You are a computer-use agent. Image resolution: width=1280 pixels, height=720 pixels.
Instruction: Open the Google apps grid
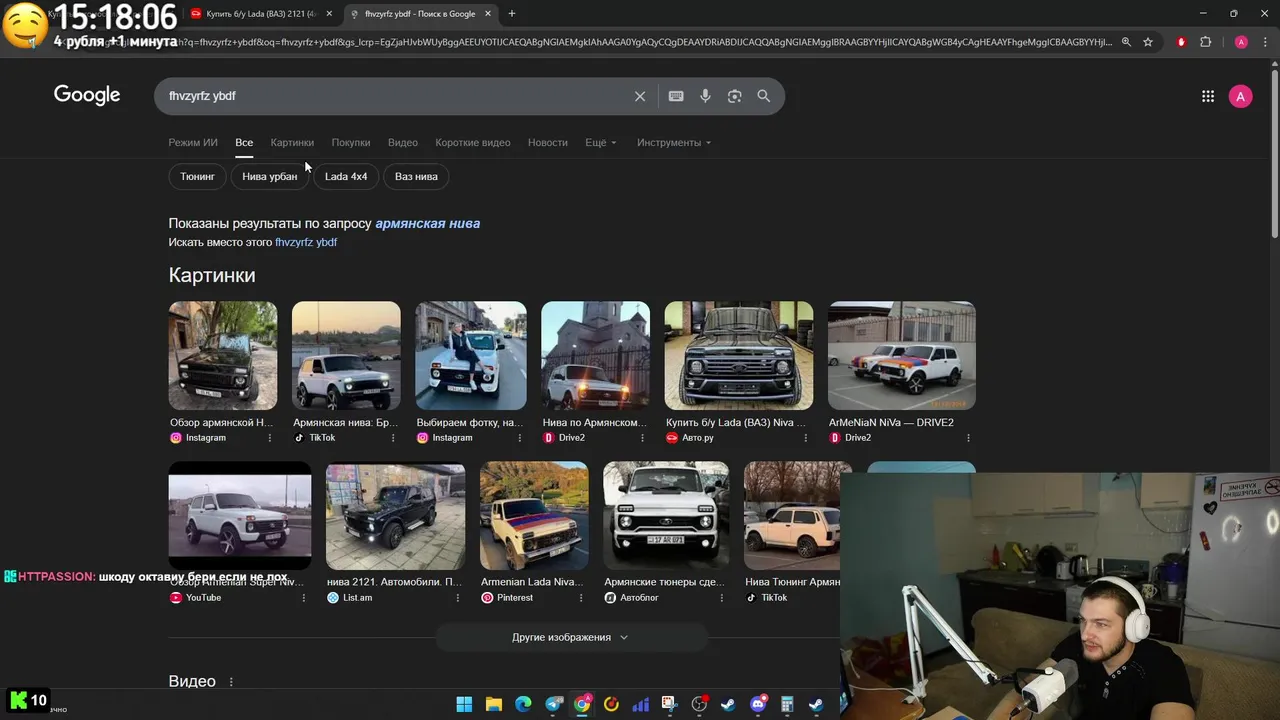[x=1208, y=96]
